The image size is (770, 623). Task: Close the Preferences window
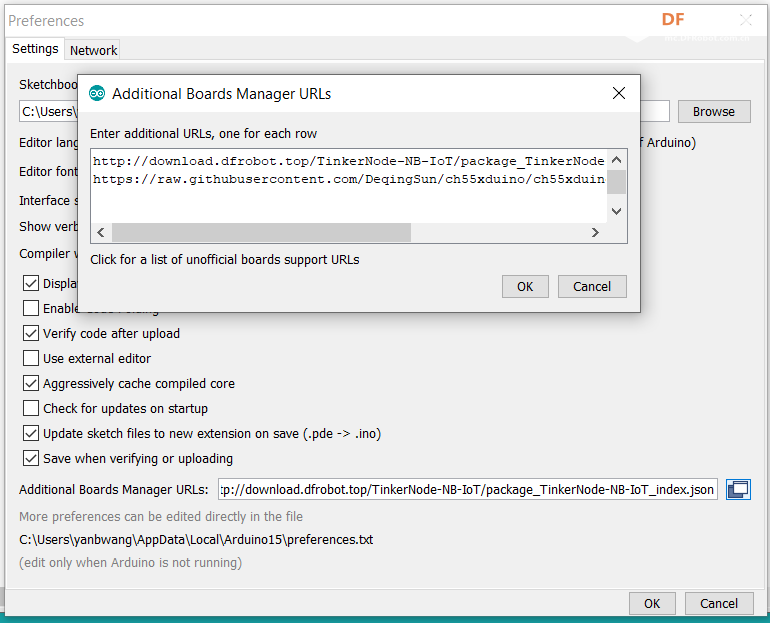[x=746, y=20]
